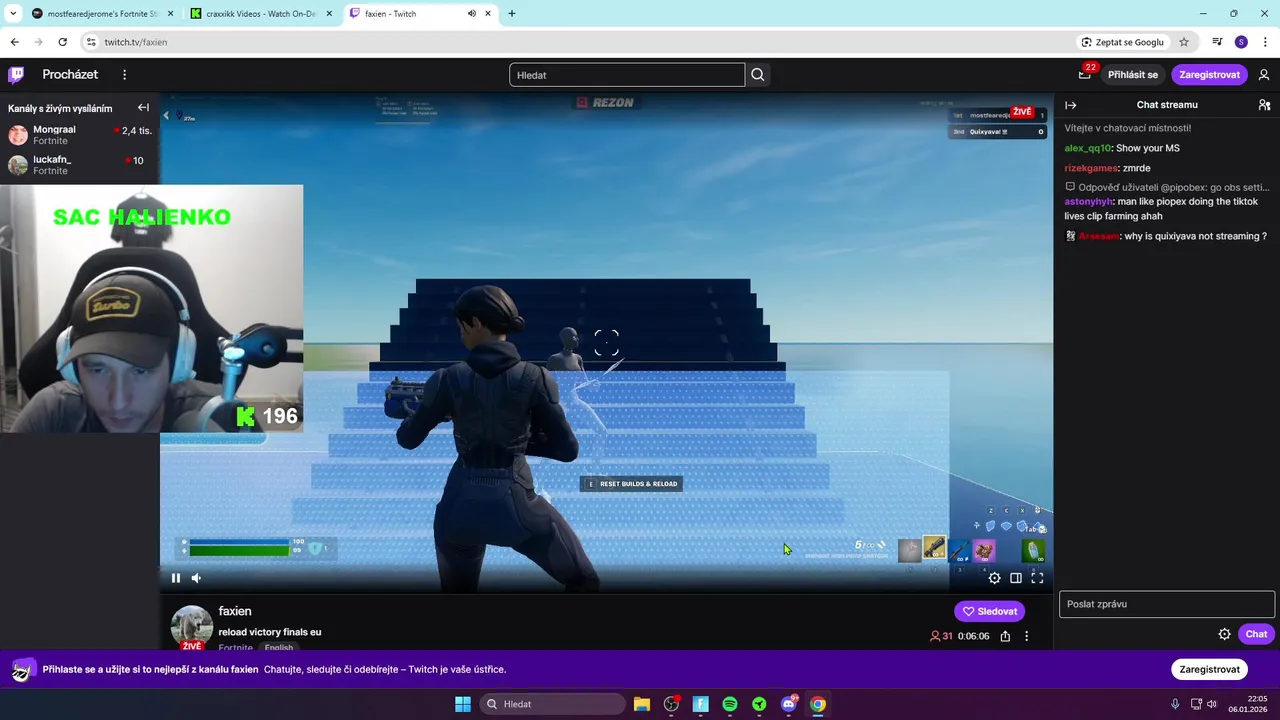Open Spotify from the taskbar
This screenshot has height=720, width=1280.
pos(730,704)
